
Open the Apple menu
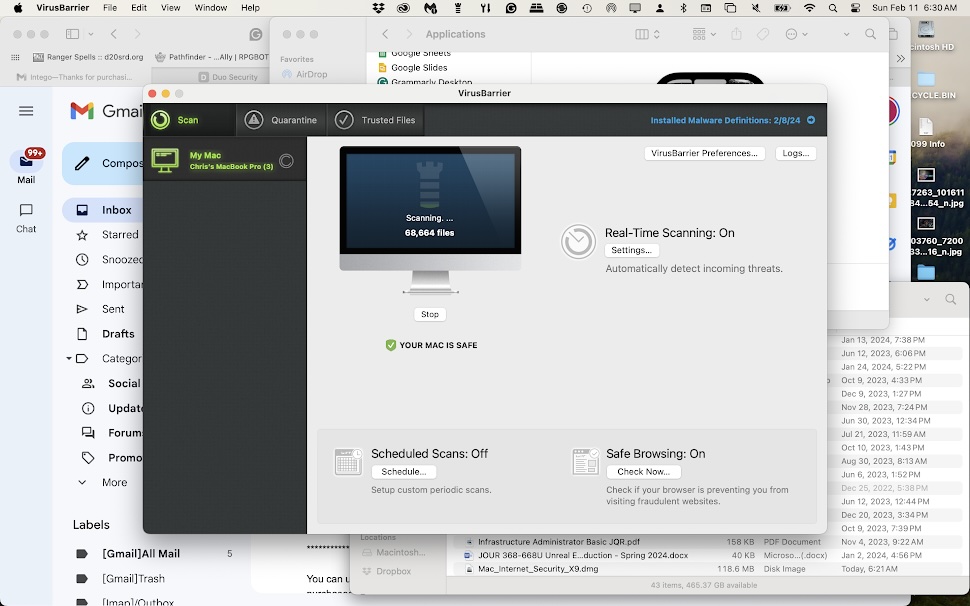pyautogui.click(x=18, y=7)
